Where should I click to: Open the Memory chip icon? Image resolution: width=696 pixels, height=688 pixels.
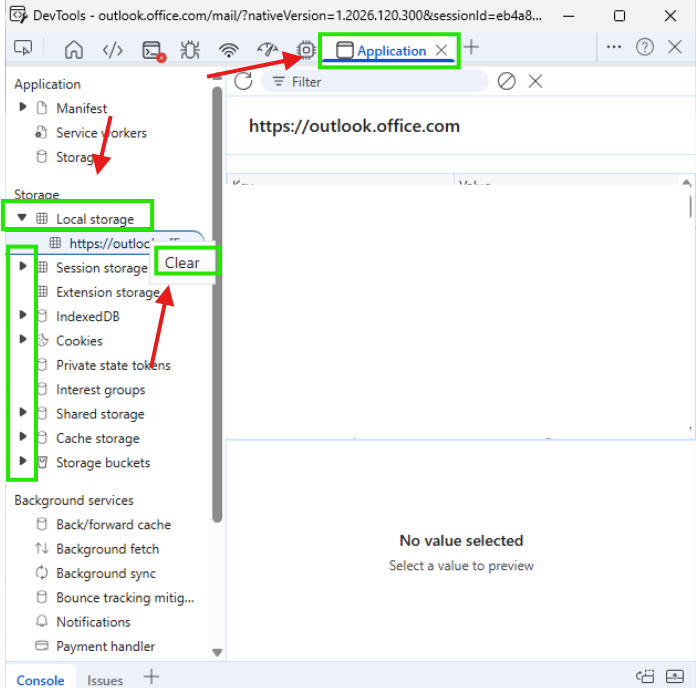point(306,49)
